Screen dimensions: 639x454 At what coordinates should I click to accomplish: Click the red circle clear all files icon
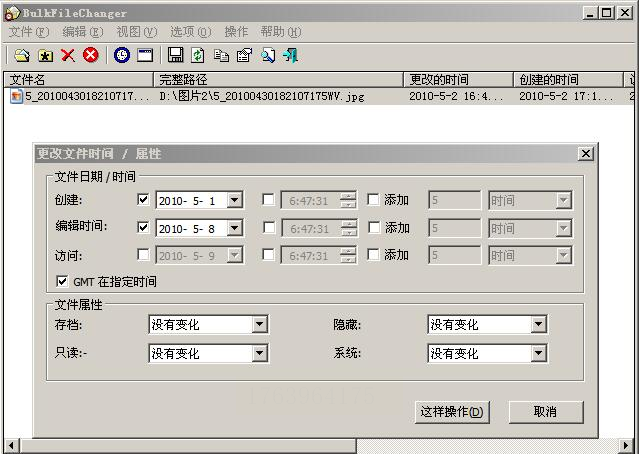90,55
